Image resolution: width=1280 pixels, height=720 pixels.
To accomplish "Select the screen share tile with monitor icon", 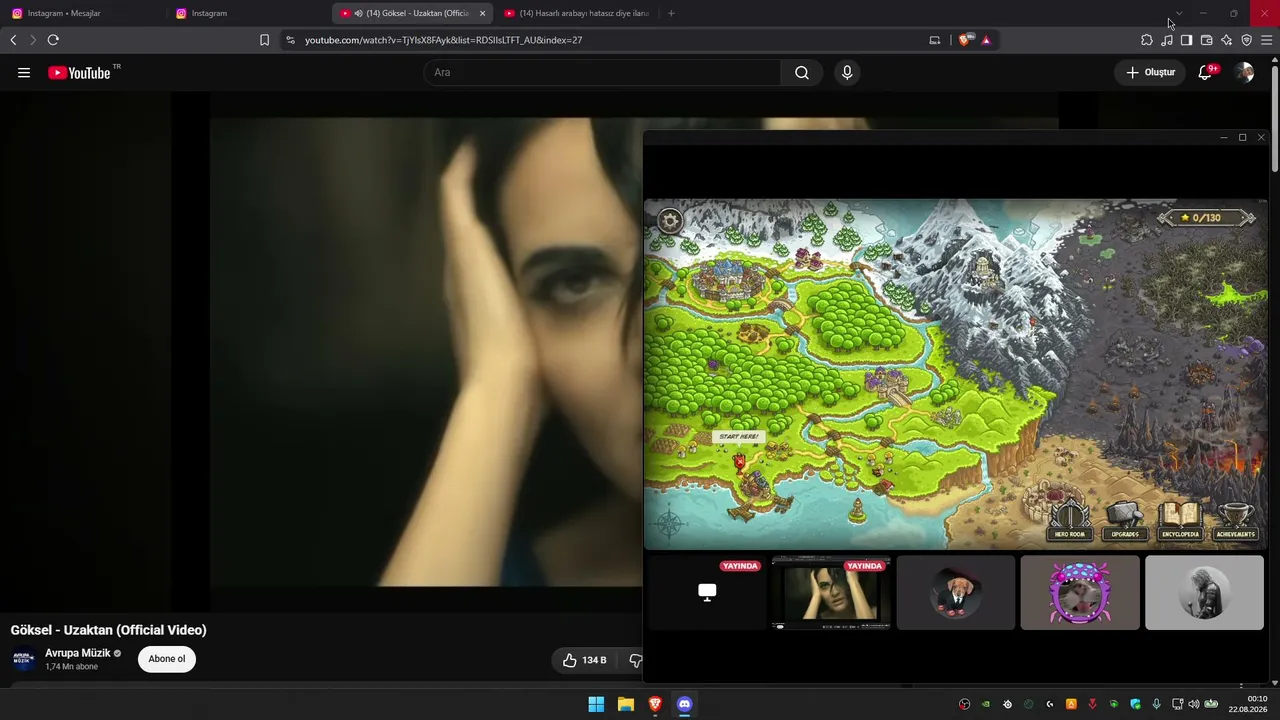I will click(707, 592).
